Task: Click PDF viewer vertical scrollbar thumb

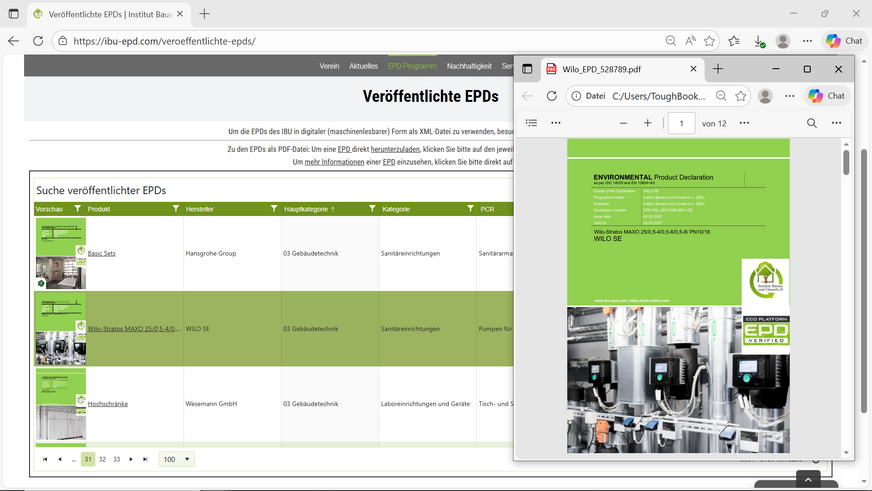Action: (846, 162)
